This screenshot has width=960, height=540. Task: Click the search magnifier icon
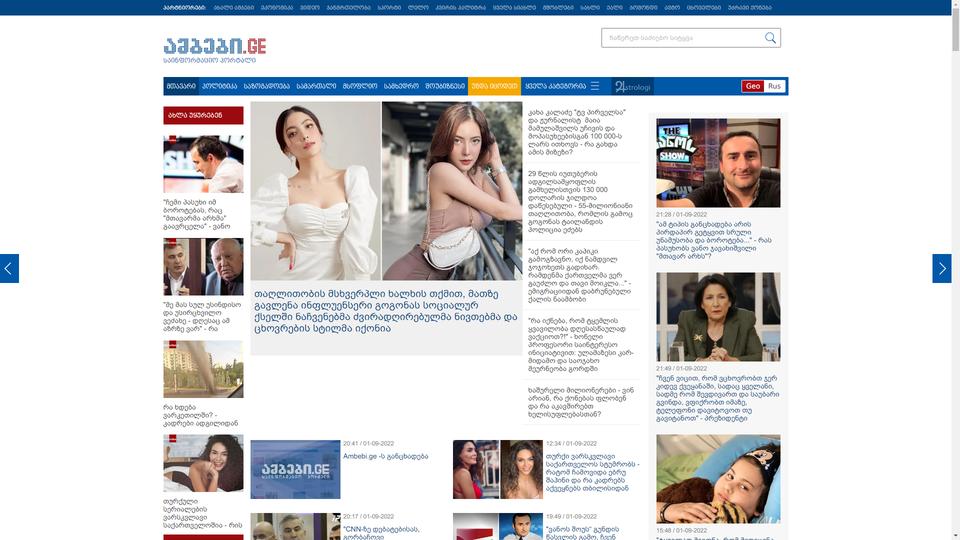[x=770, y=38]
